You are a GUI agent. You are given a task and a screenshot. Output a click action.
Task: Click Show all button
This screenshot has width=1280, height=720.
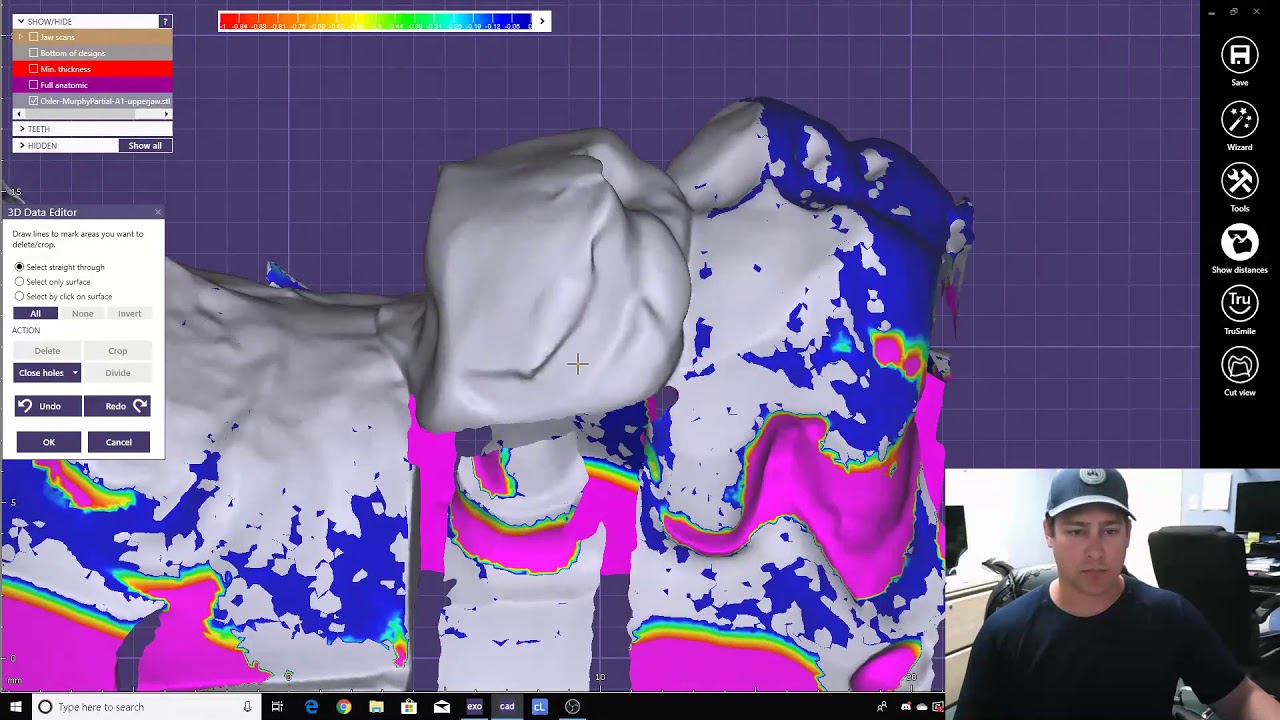[x=145, y=146]
